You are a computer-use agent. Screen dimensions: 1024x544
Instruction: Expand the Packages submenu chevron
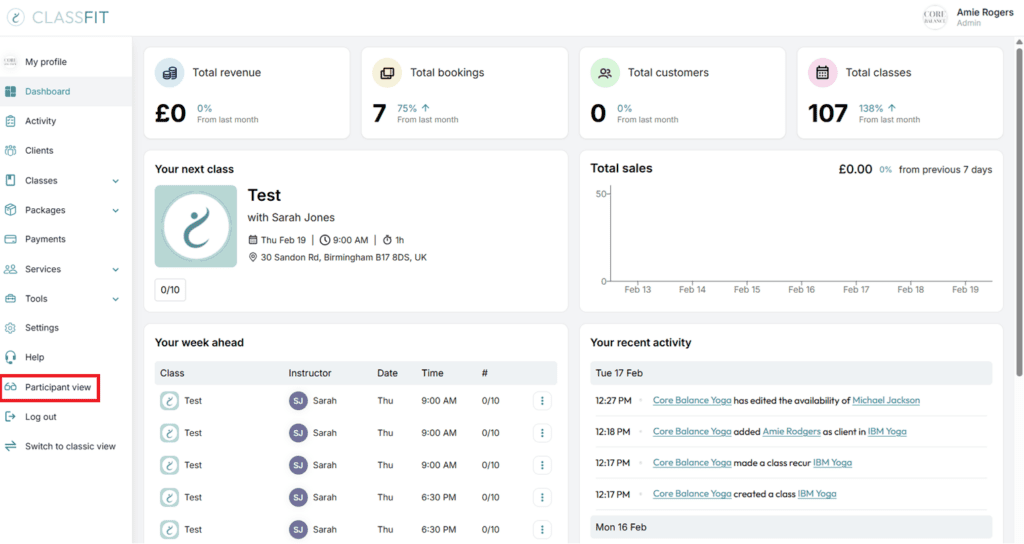[116, 211]
